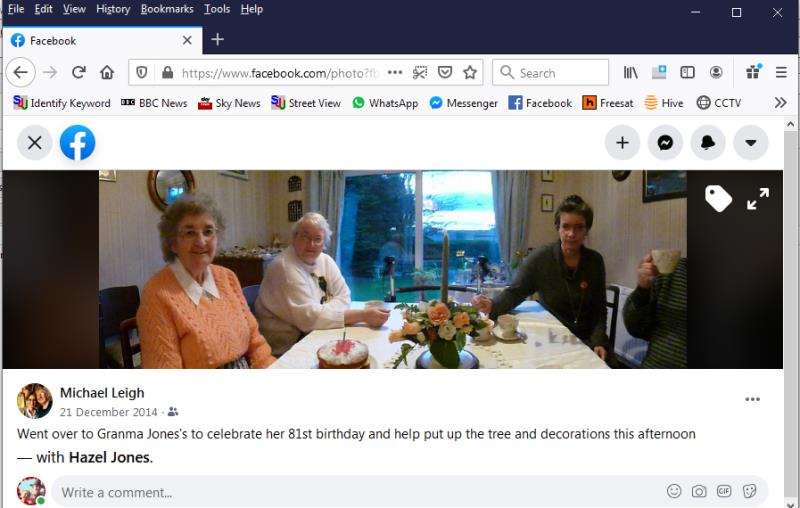
Task: Open Hazel Jones tagged profile
Action: [x=109, y=457]
